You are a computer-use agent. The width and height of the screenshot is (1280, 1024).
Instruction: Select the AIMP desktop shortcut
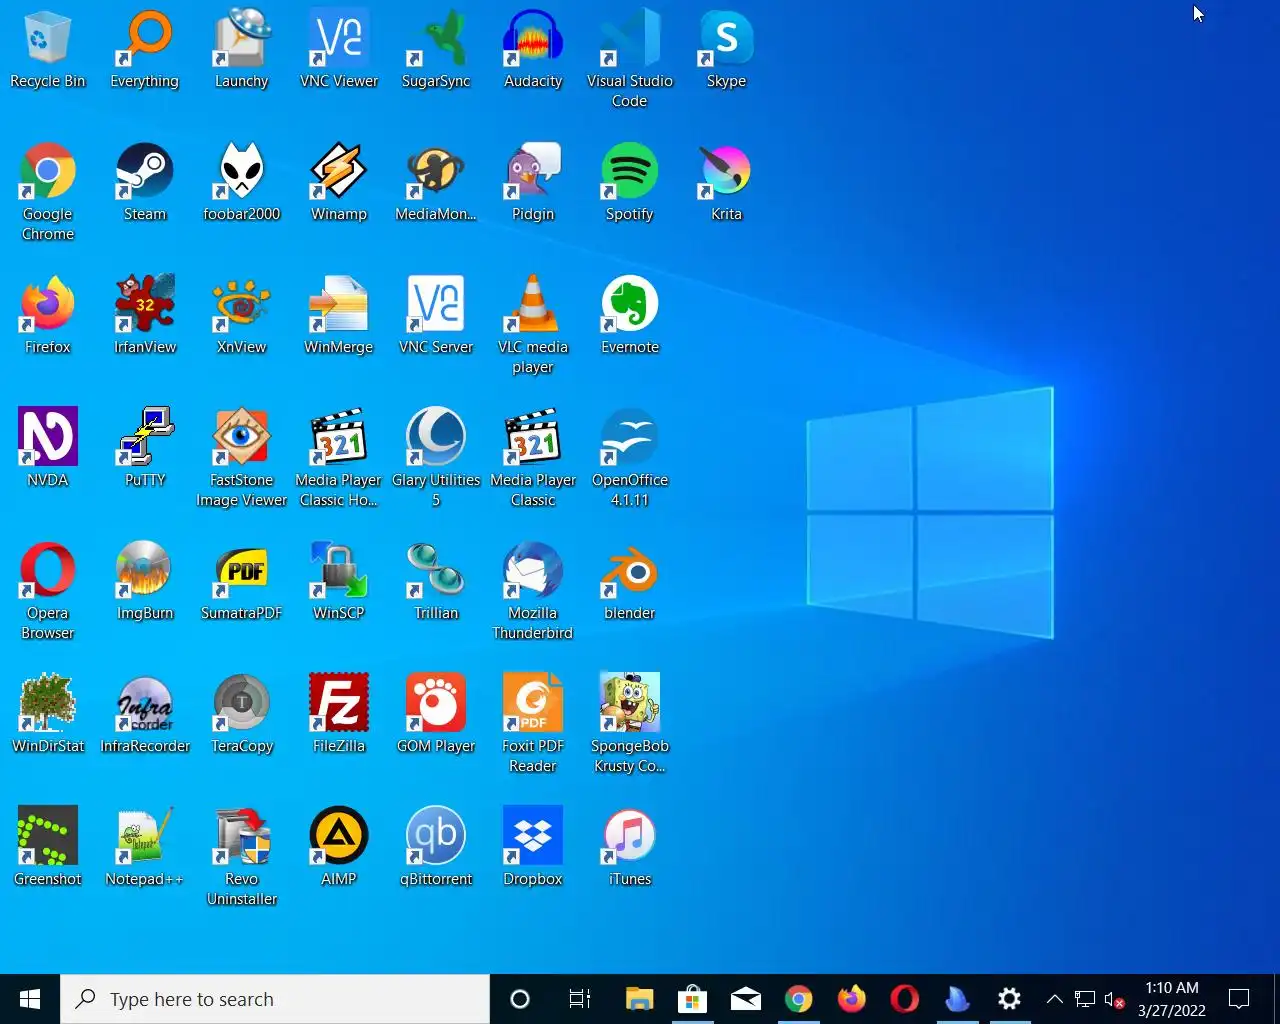pyautogui.click(x=338, y=848)
